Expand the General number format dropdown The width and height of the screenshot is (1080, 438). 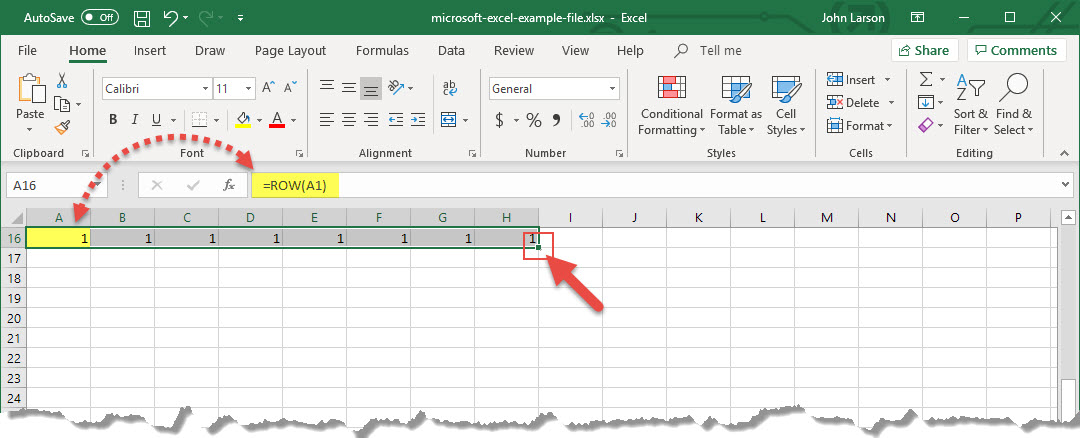click(x=554, y=89)
